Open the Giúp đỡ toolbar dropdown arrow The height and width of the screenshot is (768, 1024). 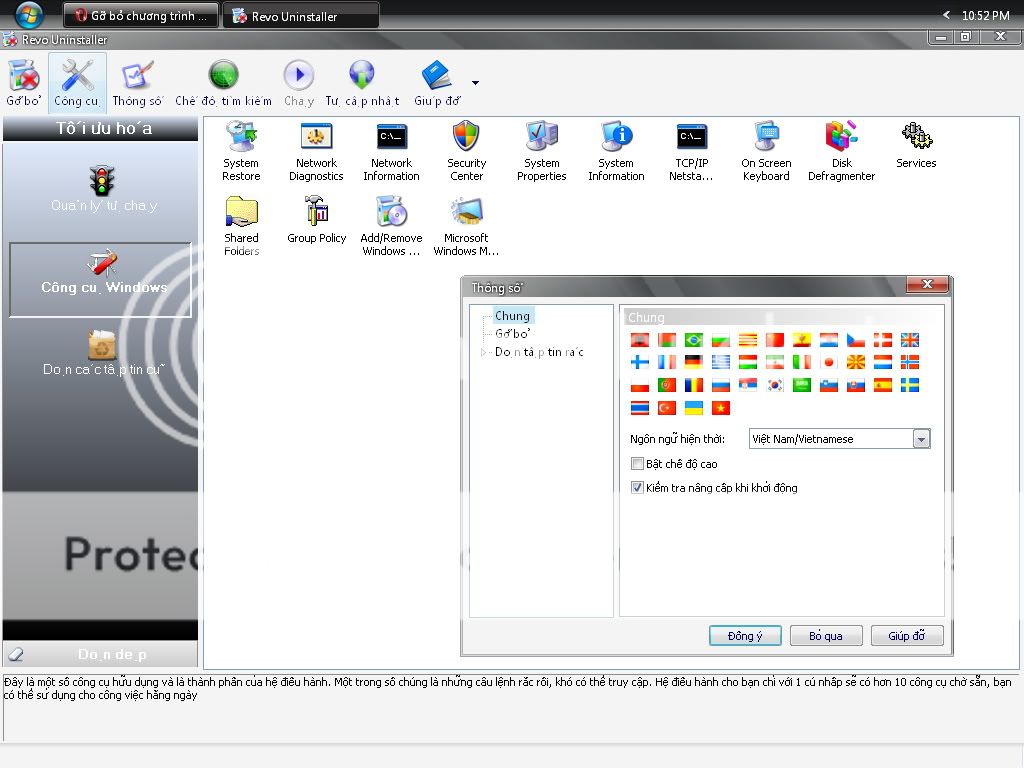pyautogui.click(x=475, y=83)
